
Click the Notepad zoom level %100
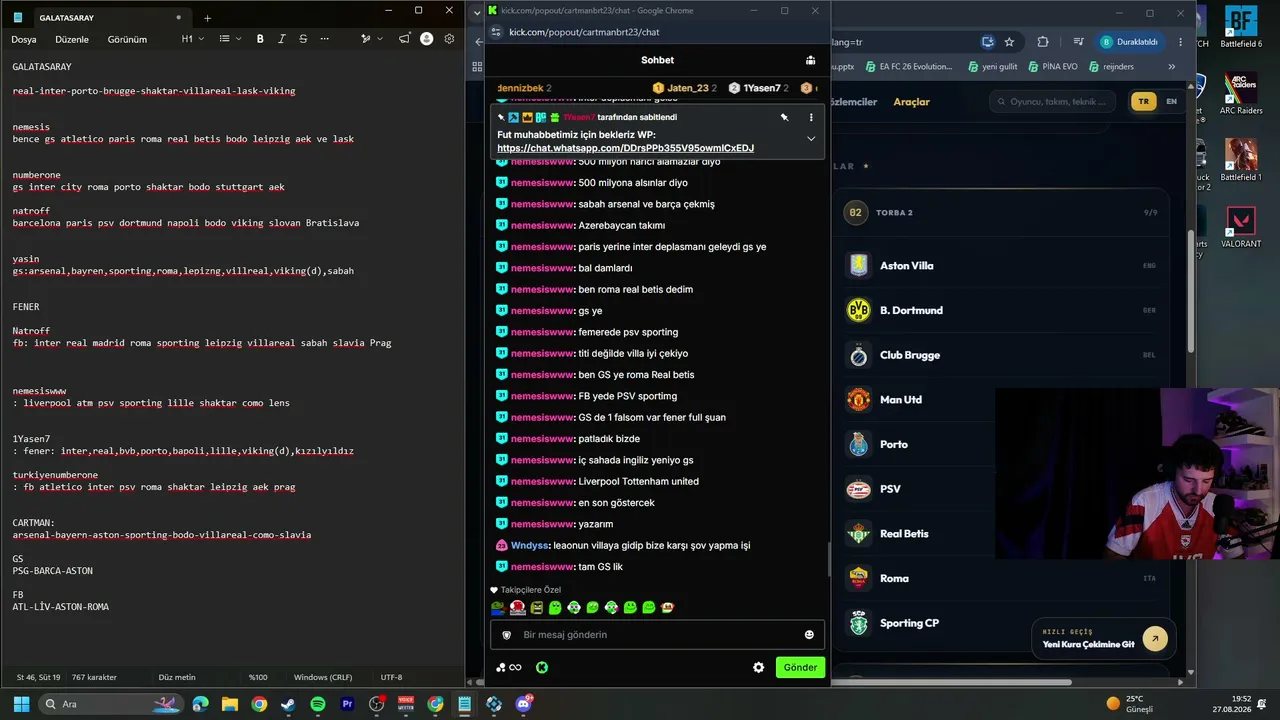[258, 677]
